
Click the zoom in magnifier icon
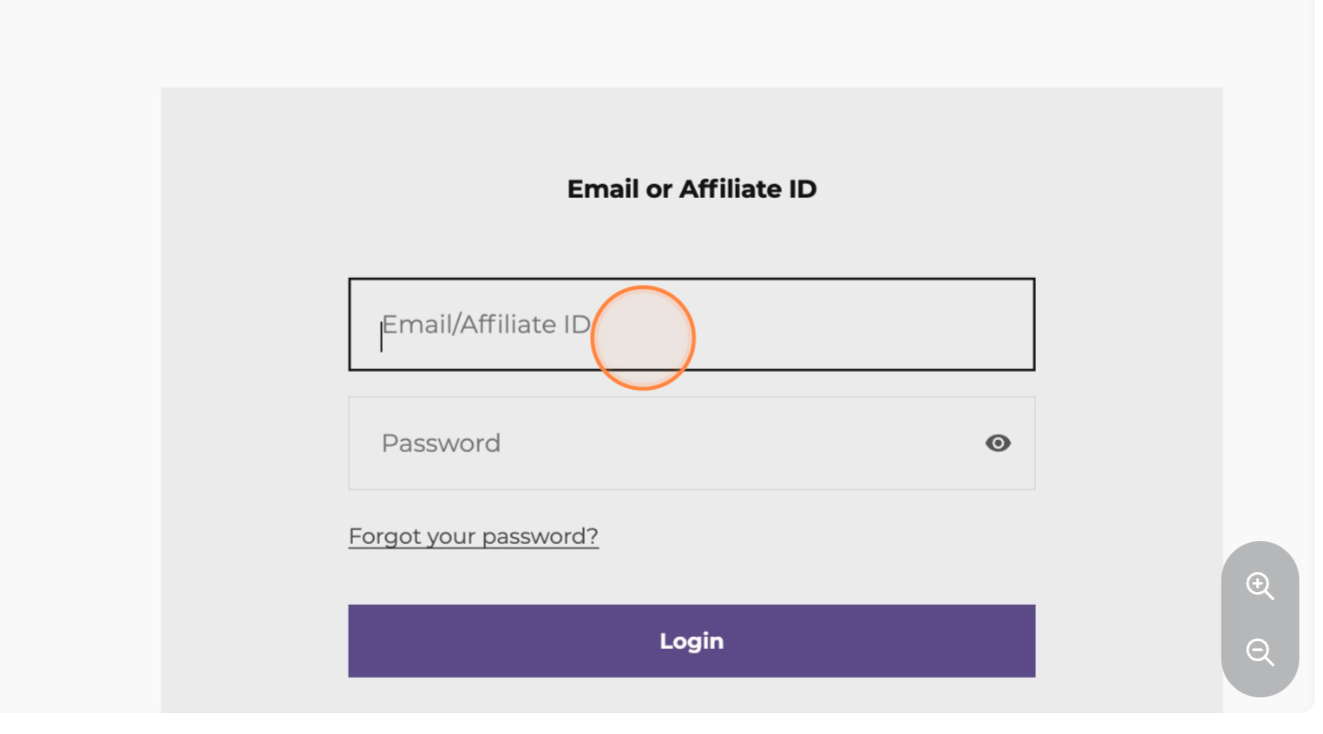pyautogui.click(x=1259, y=586)
